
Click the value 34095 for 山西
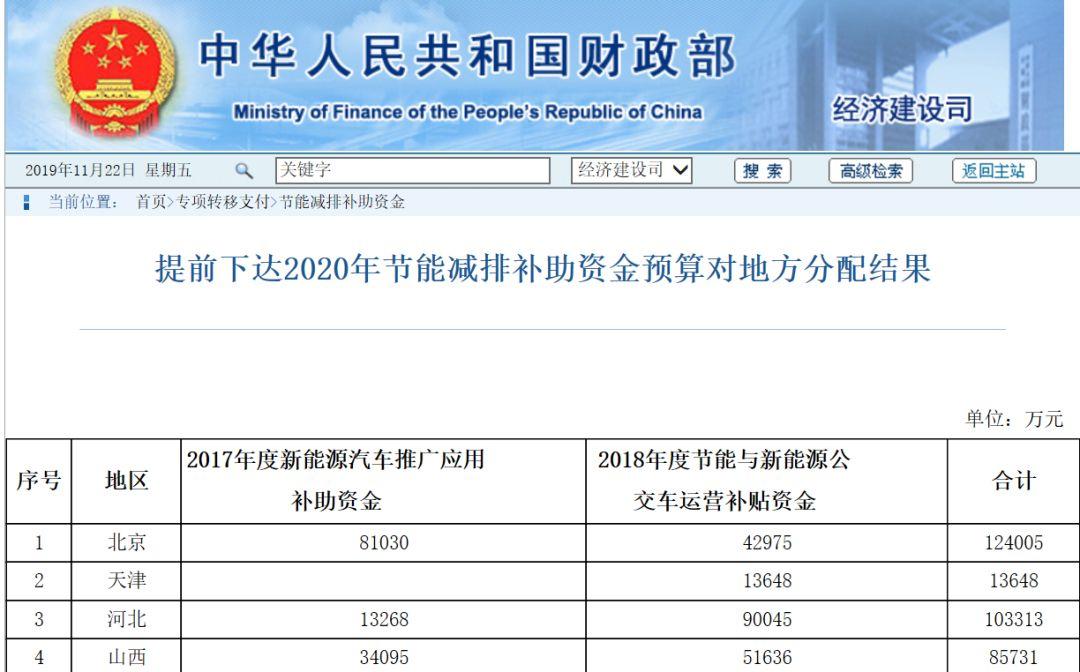coord(384,658)
